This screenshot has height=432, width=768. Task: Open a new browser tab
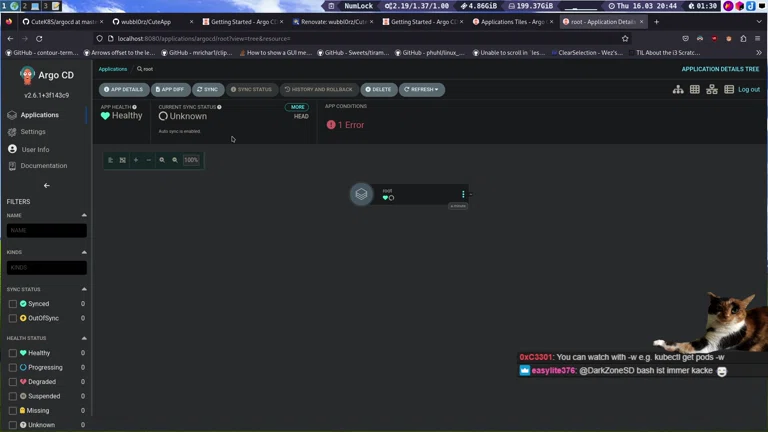[x=656, y=22]
